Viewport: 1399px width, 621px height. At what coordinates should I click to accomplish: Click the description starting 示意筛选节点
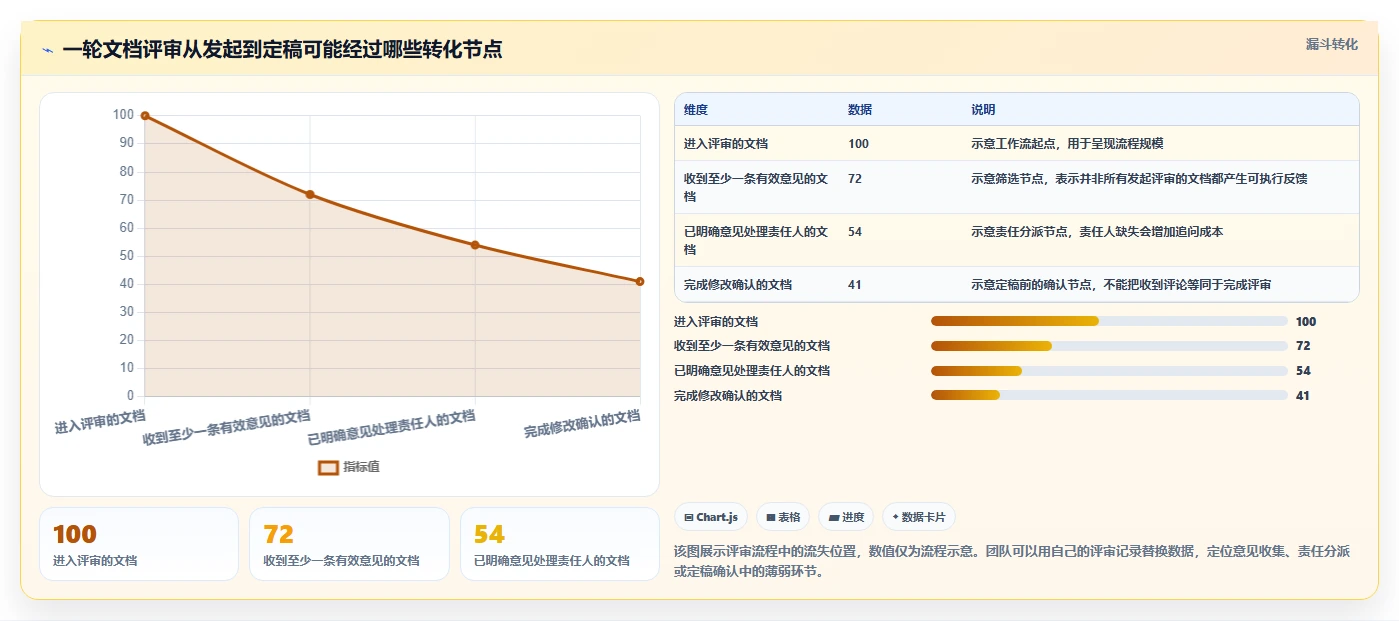click(x=1139, y=179)
